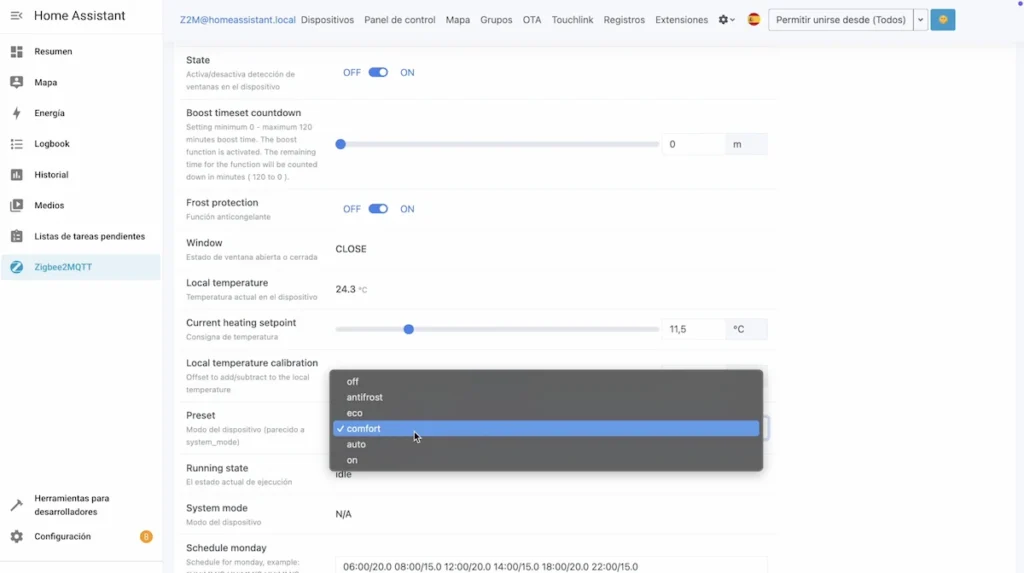The width and height of the screenshot is (1024, 573).
Task: Choose antifrost from the preset list
Action: coord(364,397)
